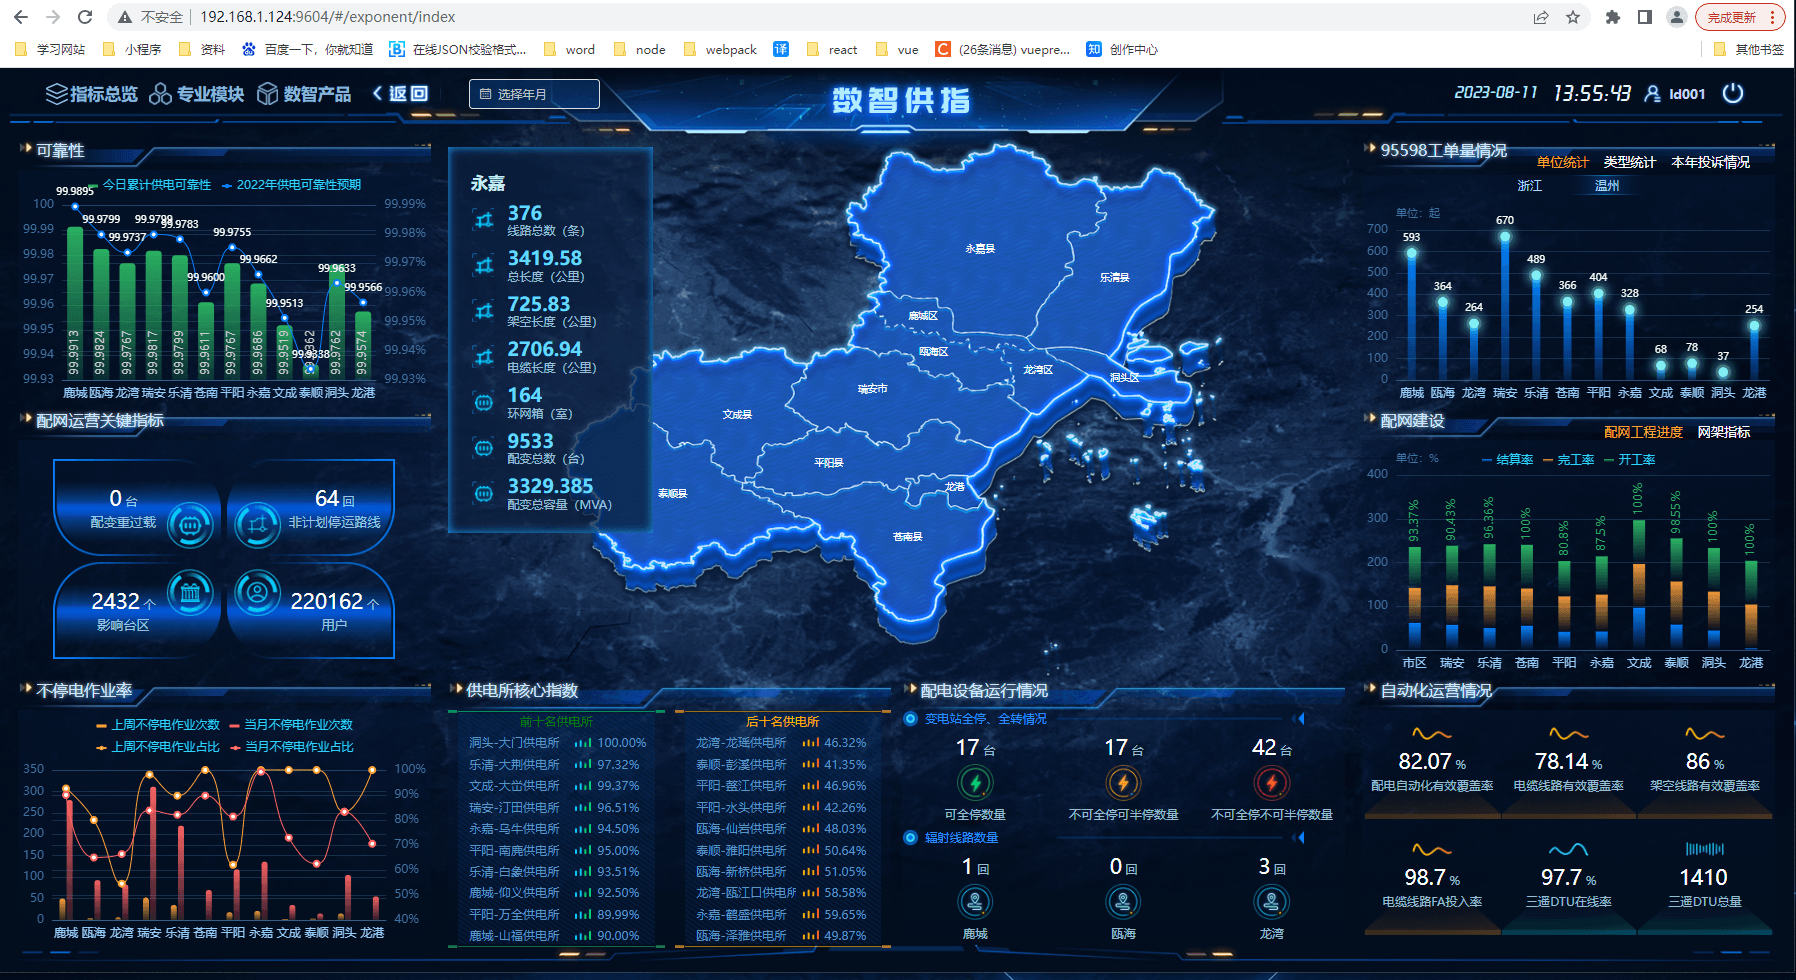The width and height of the screenshot is (1796, 980).
Task: Click the 苍南县 map region
Action: pyautogui.click(x=907, y=537)
